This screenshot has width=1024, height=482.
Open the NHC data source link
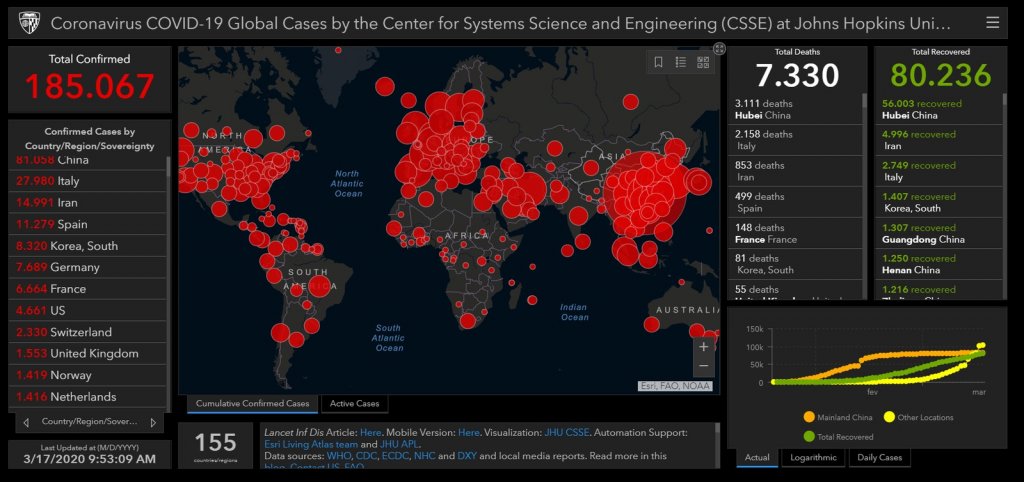424,456
